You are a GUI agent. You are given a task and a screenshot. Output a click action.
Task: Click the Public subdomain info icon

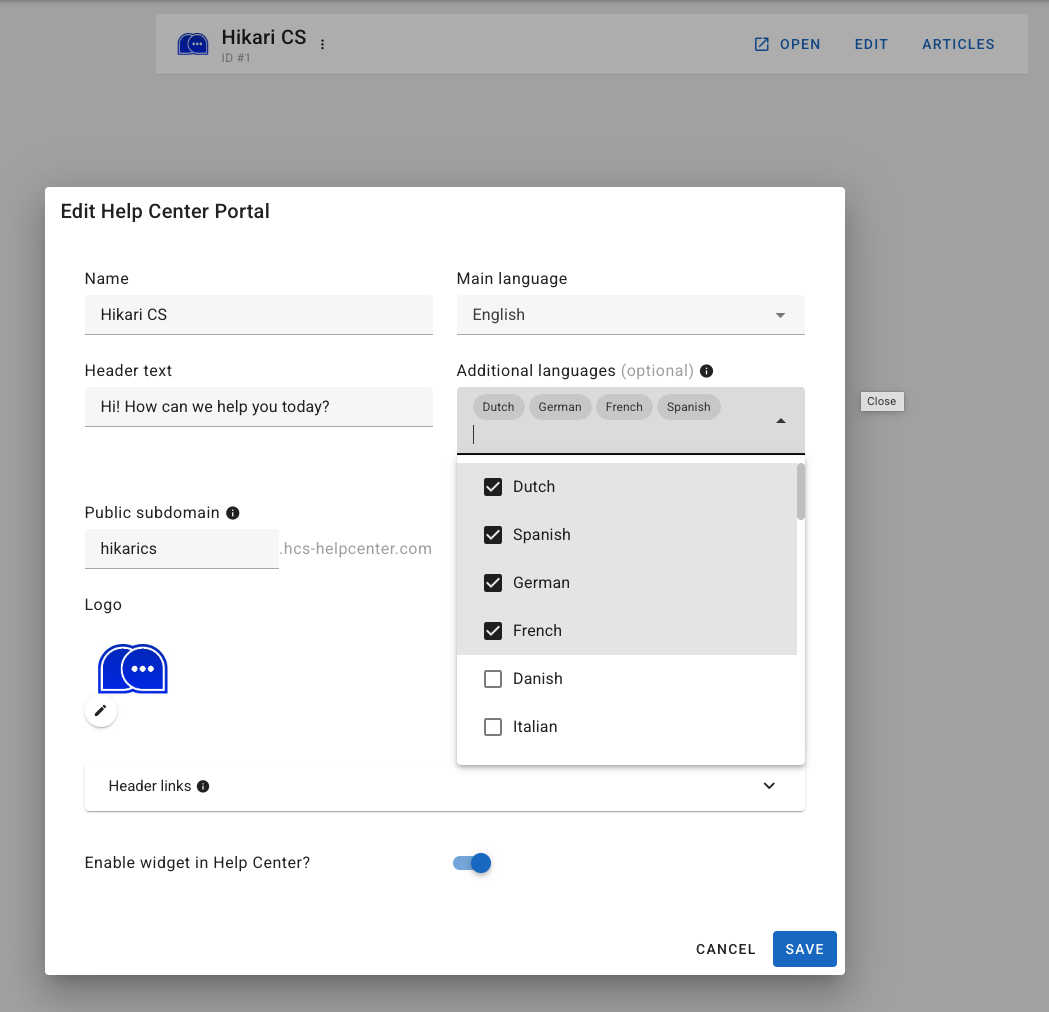233,513
